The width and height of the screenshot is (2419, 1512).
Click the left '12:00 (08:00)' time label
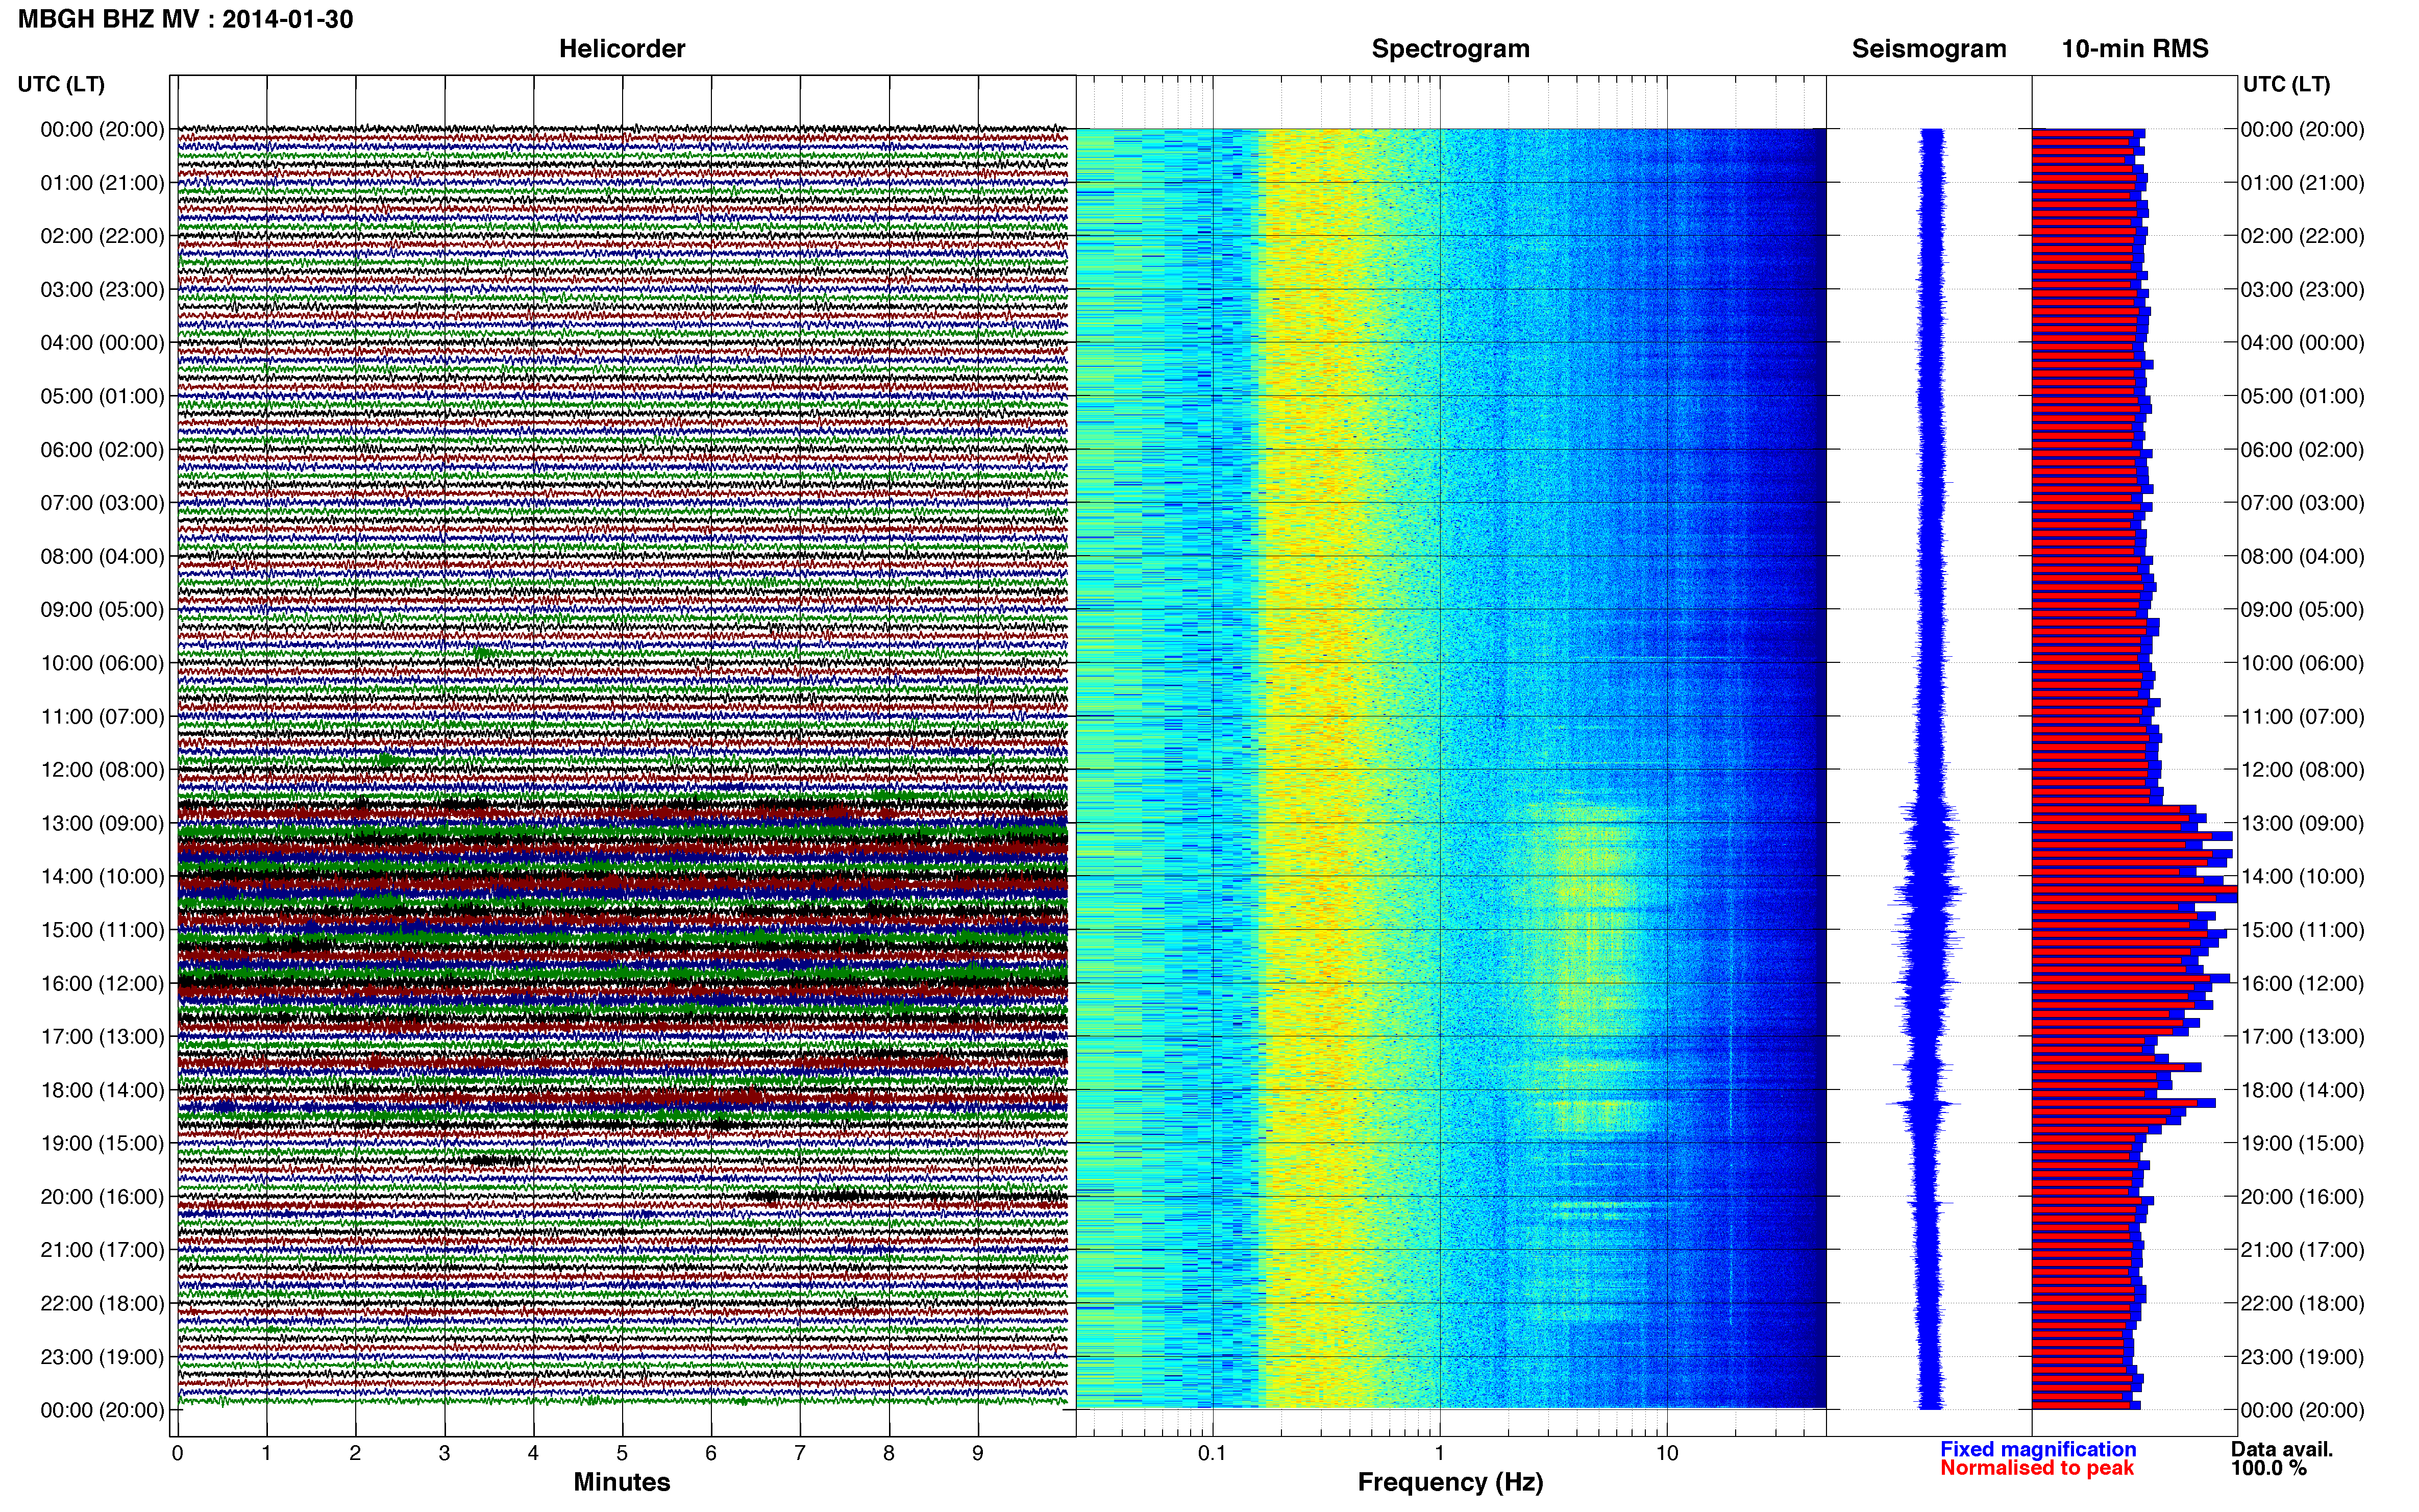pos(102,770)
